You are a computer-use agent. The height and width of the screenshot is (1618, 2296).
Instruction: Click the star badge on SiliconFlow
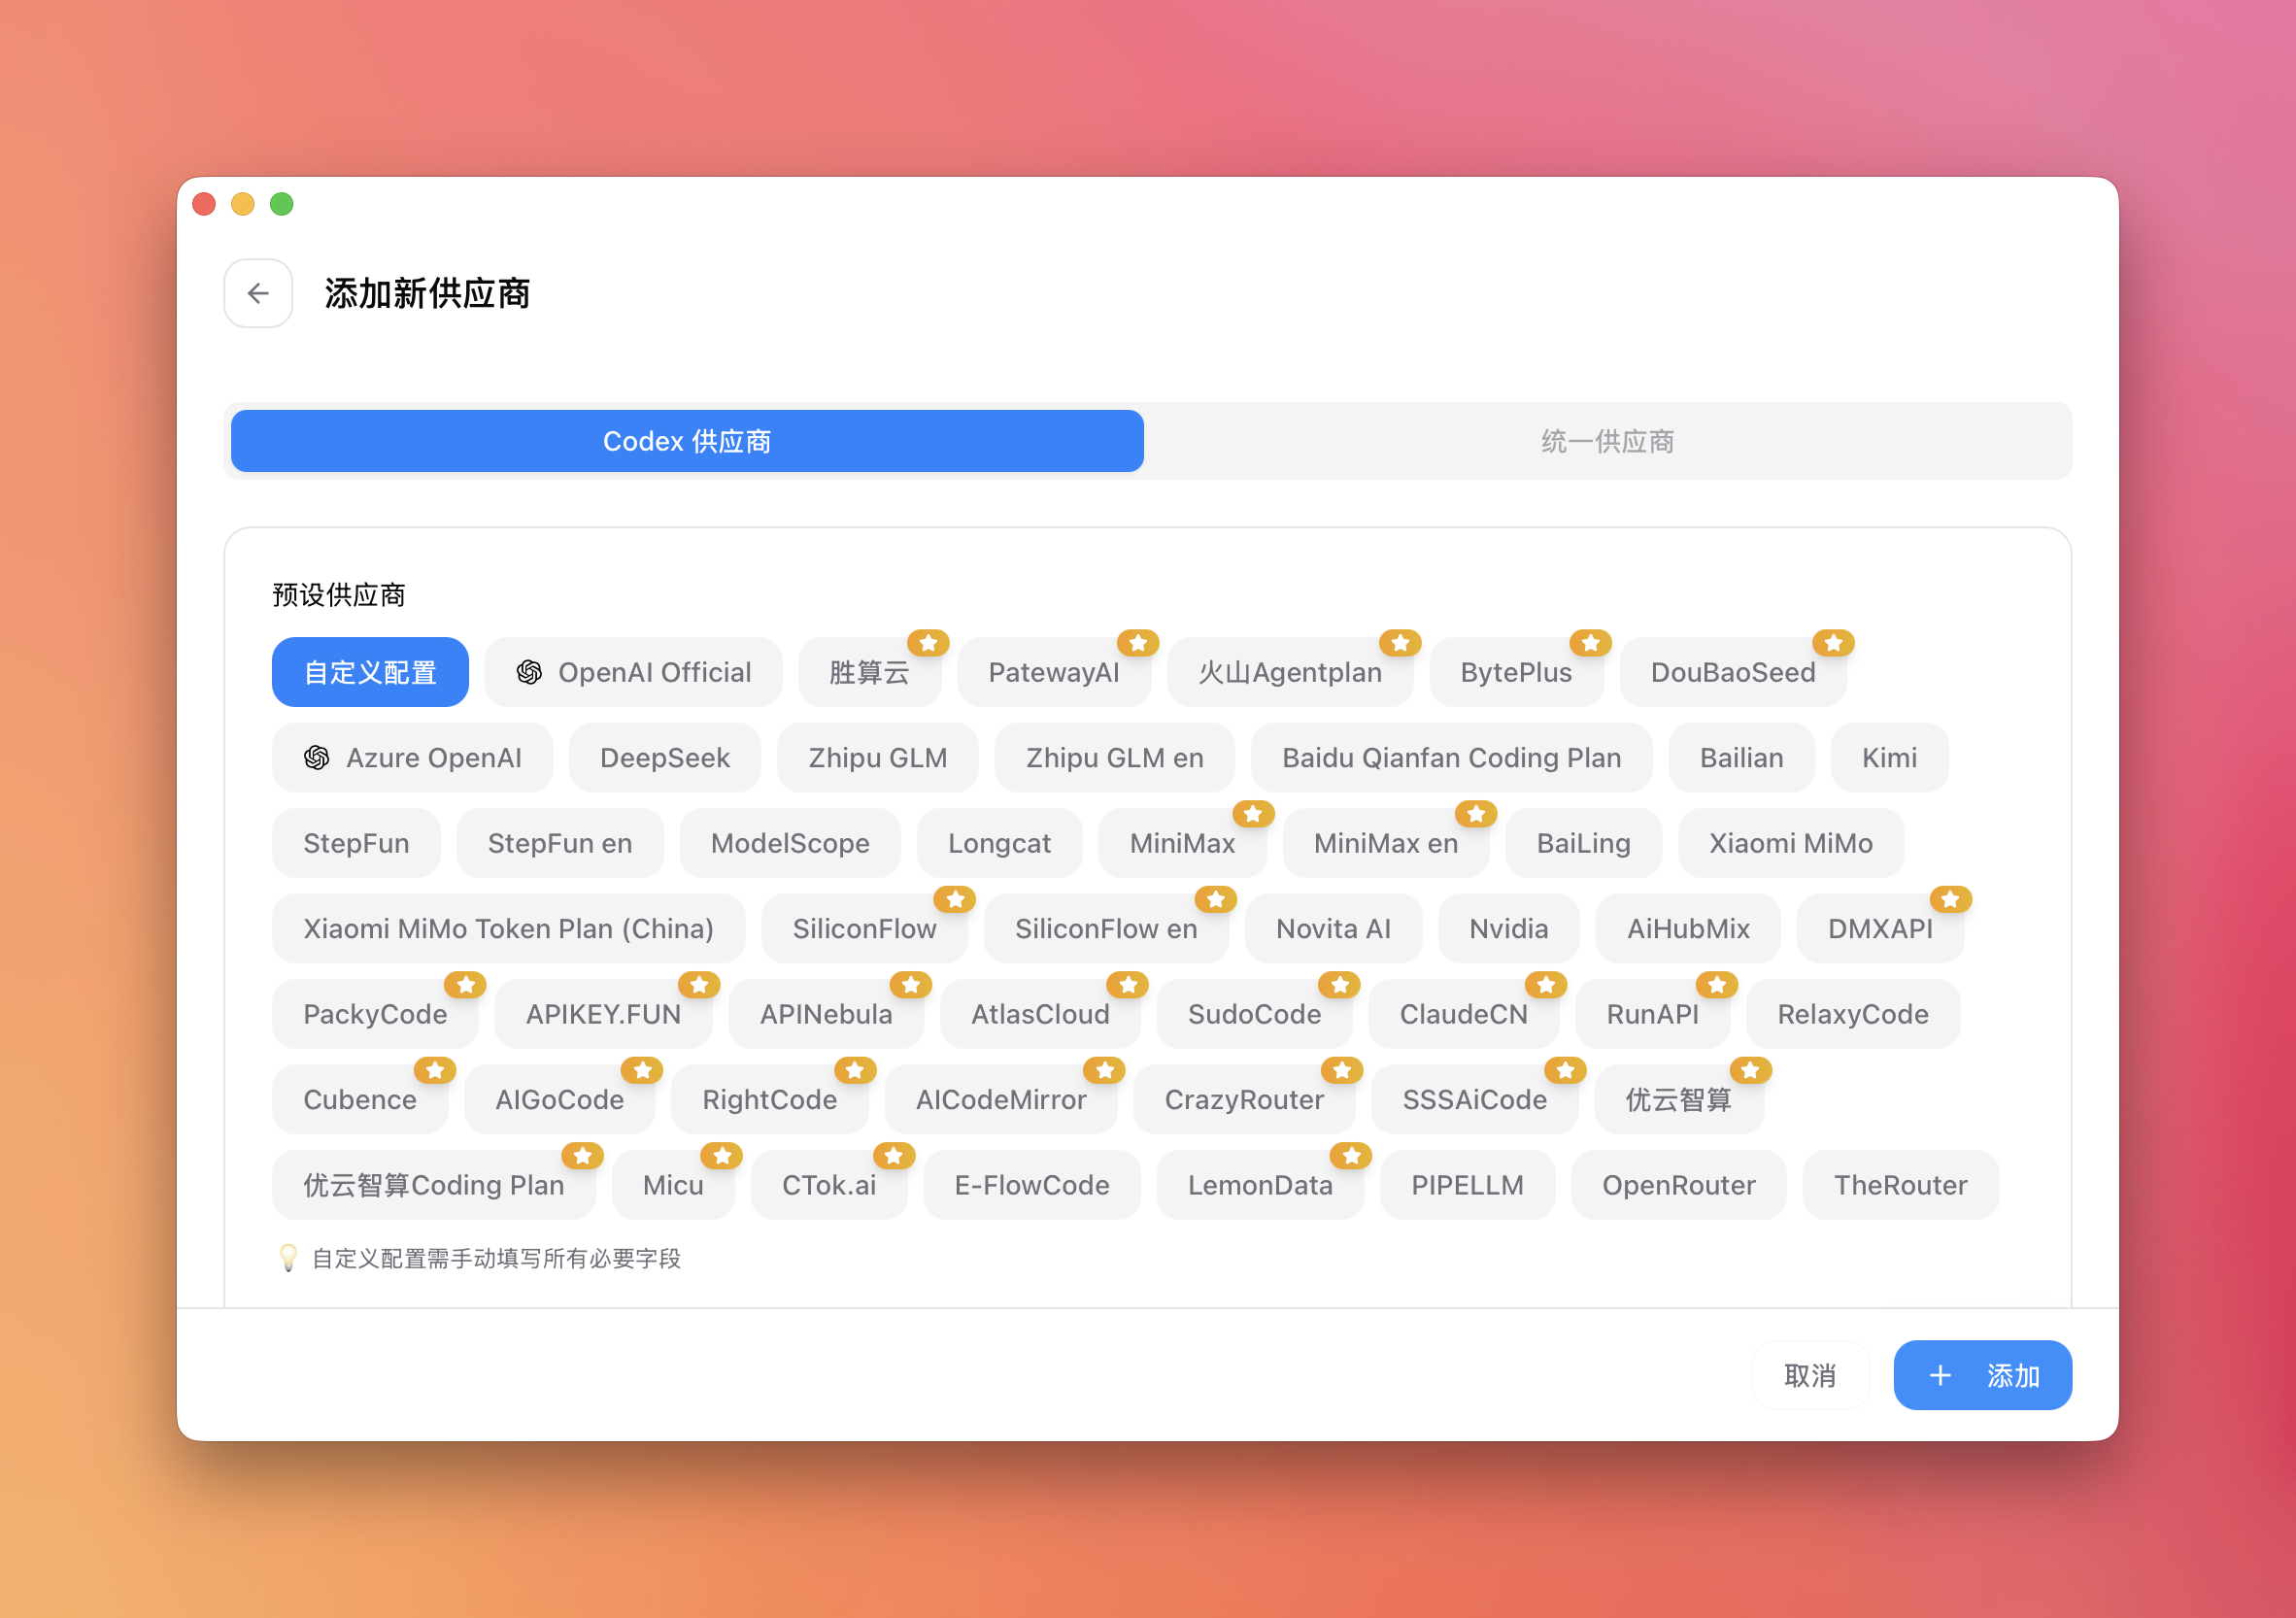click(x=955, y=900)
